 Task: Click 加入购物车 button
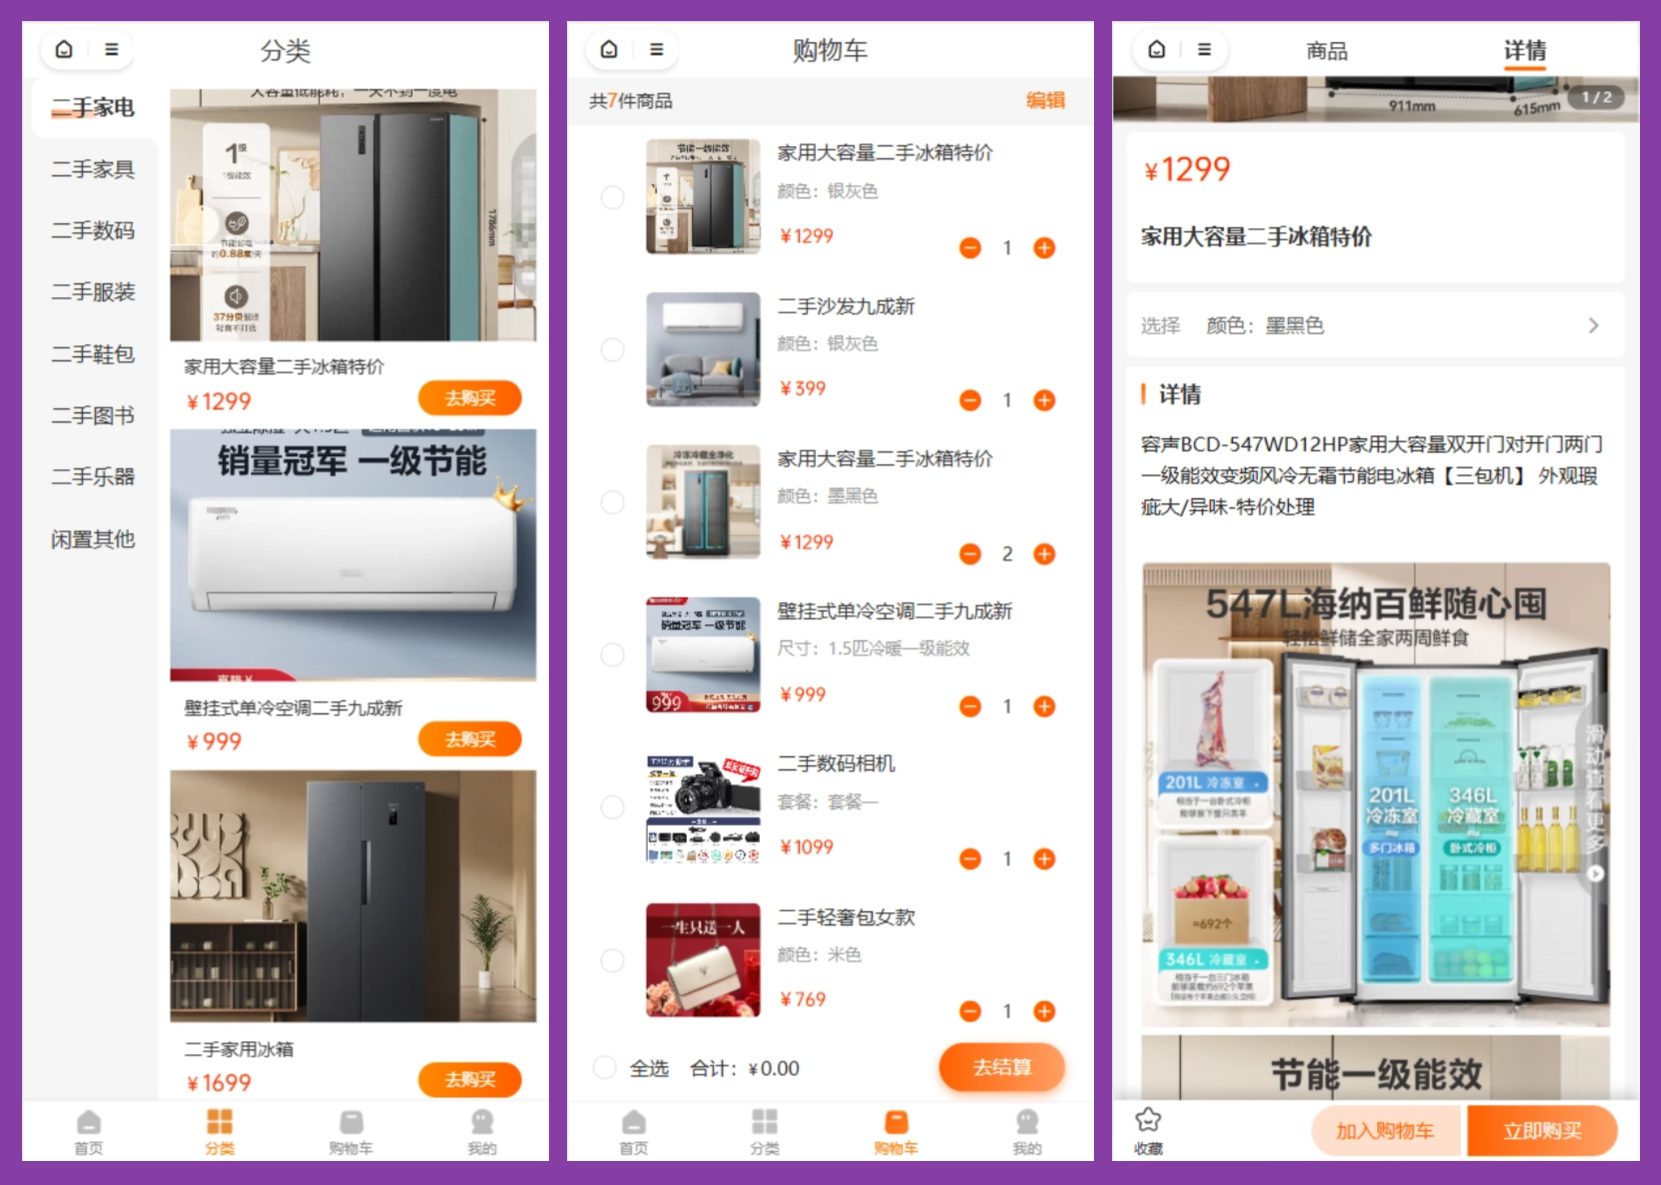[1385, 1131]
